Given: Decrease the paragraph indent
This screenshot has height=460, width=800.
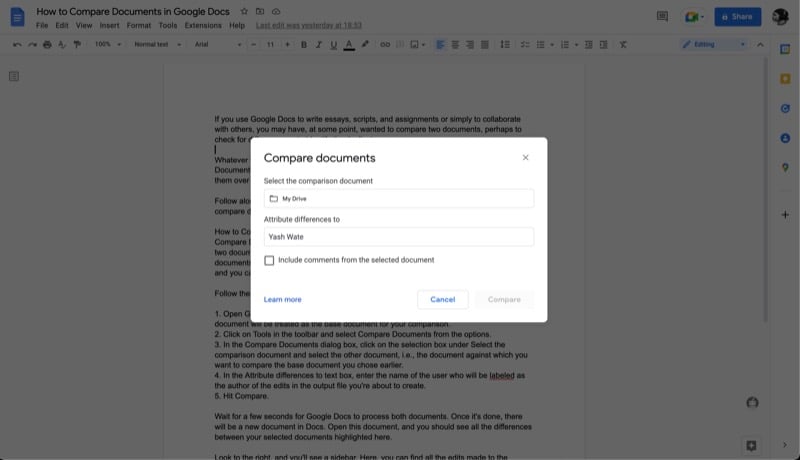Looking at the screenshot, I should coord(588,44).
